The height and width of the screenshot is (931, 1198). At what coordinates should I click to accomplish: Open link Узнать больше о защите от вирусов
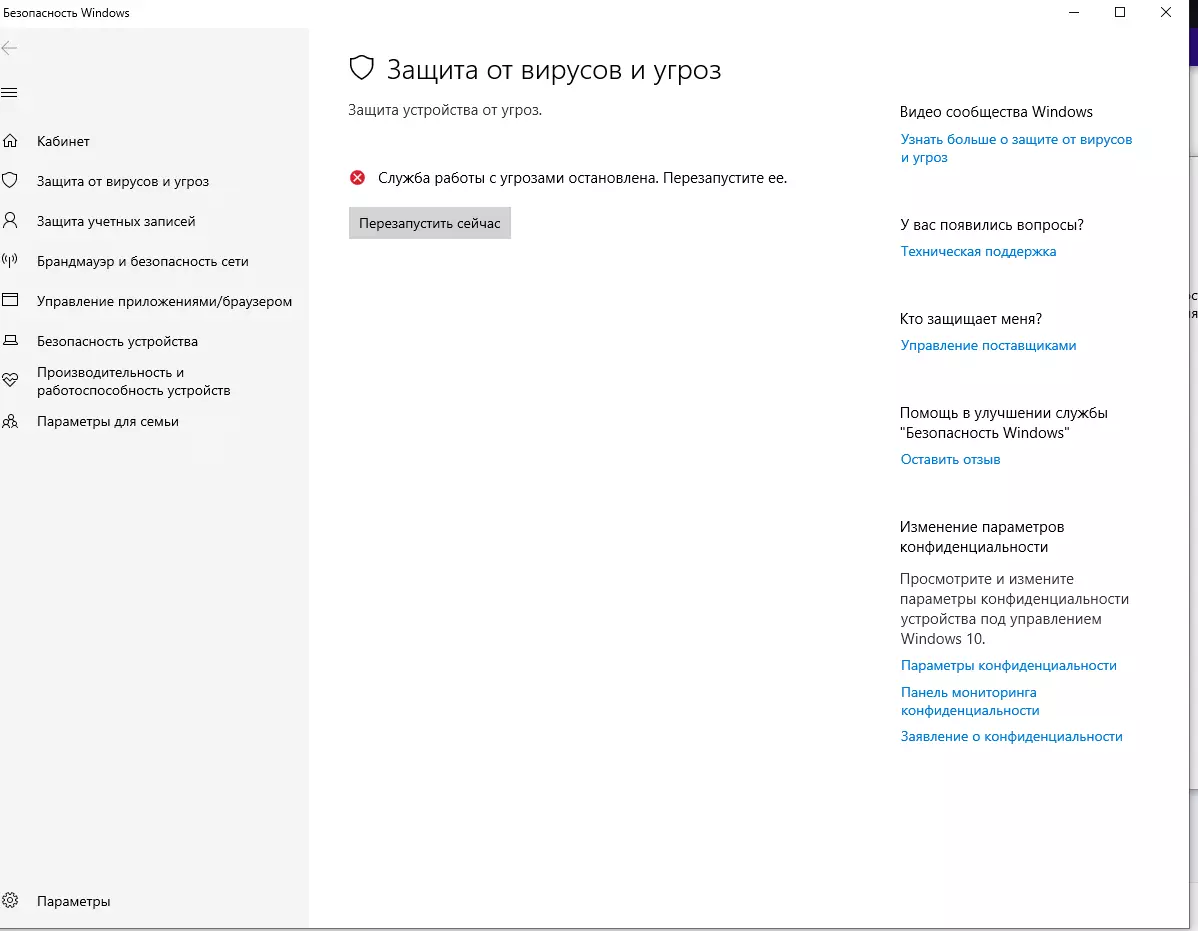coord(1016,148)
